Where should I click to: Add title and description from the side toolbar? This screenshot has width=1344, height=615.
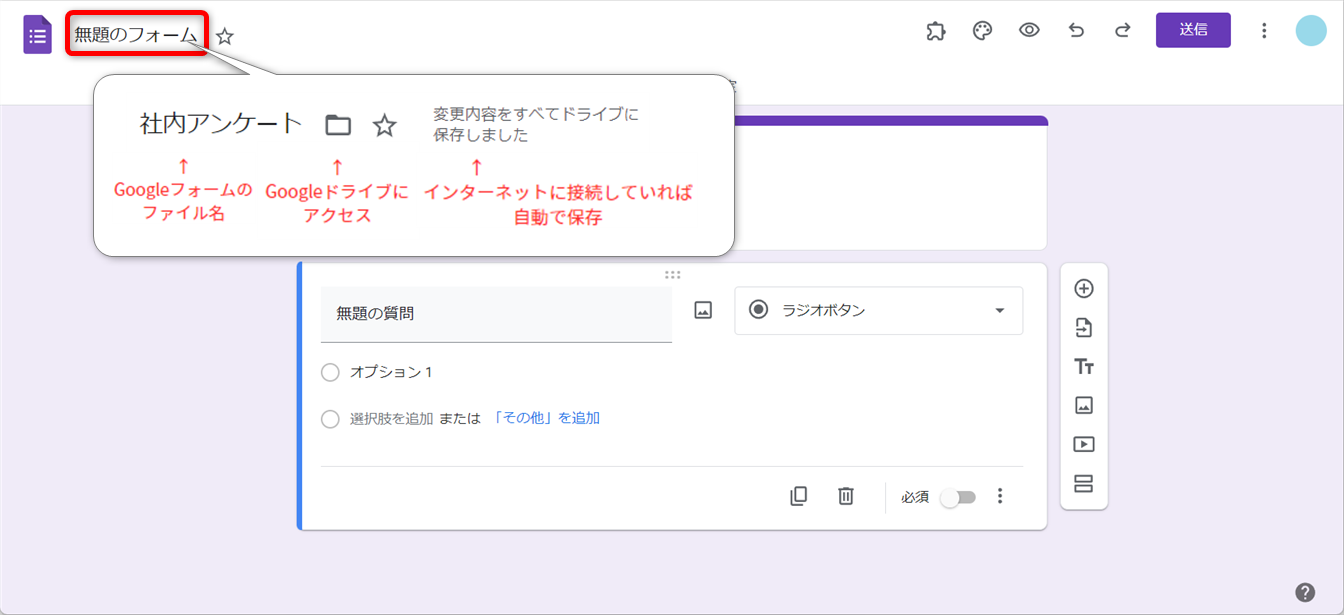click(1083, 367)
